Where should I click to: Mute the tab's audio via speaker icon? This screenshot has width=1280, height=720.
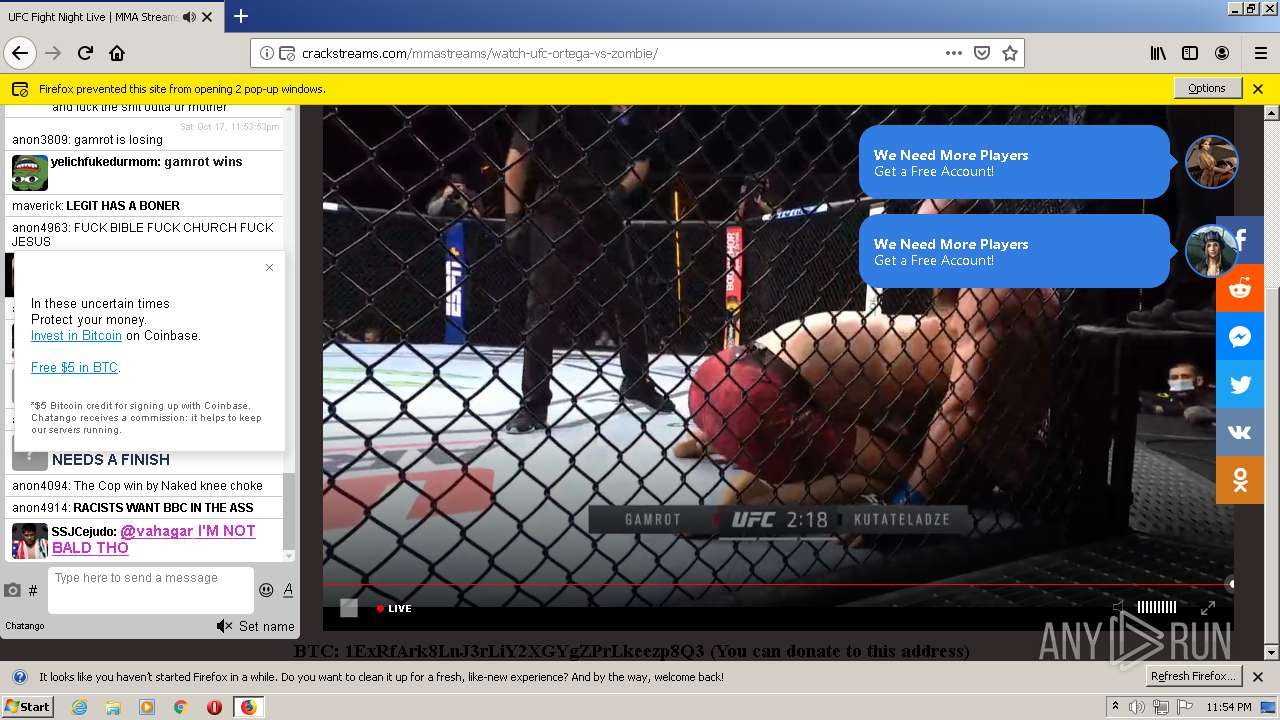click(x=189, y=17)
